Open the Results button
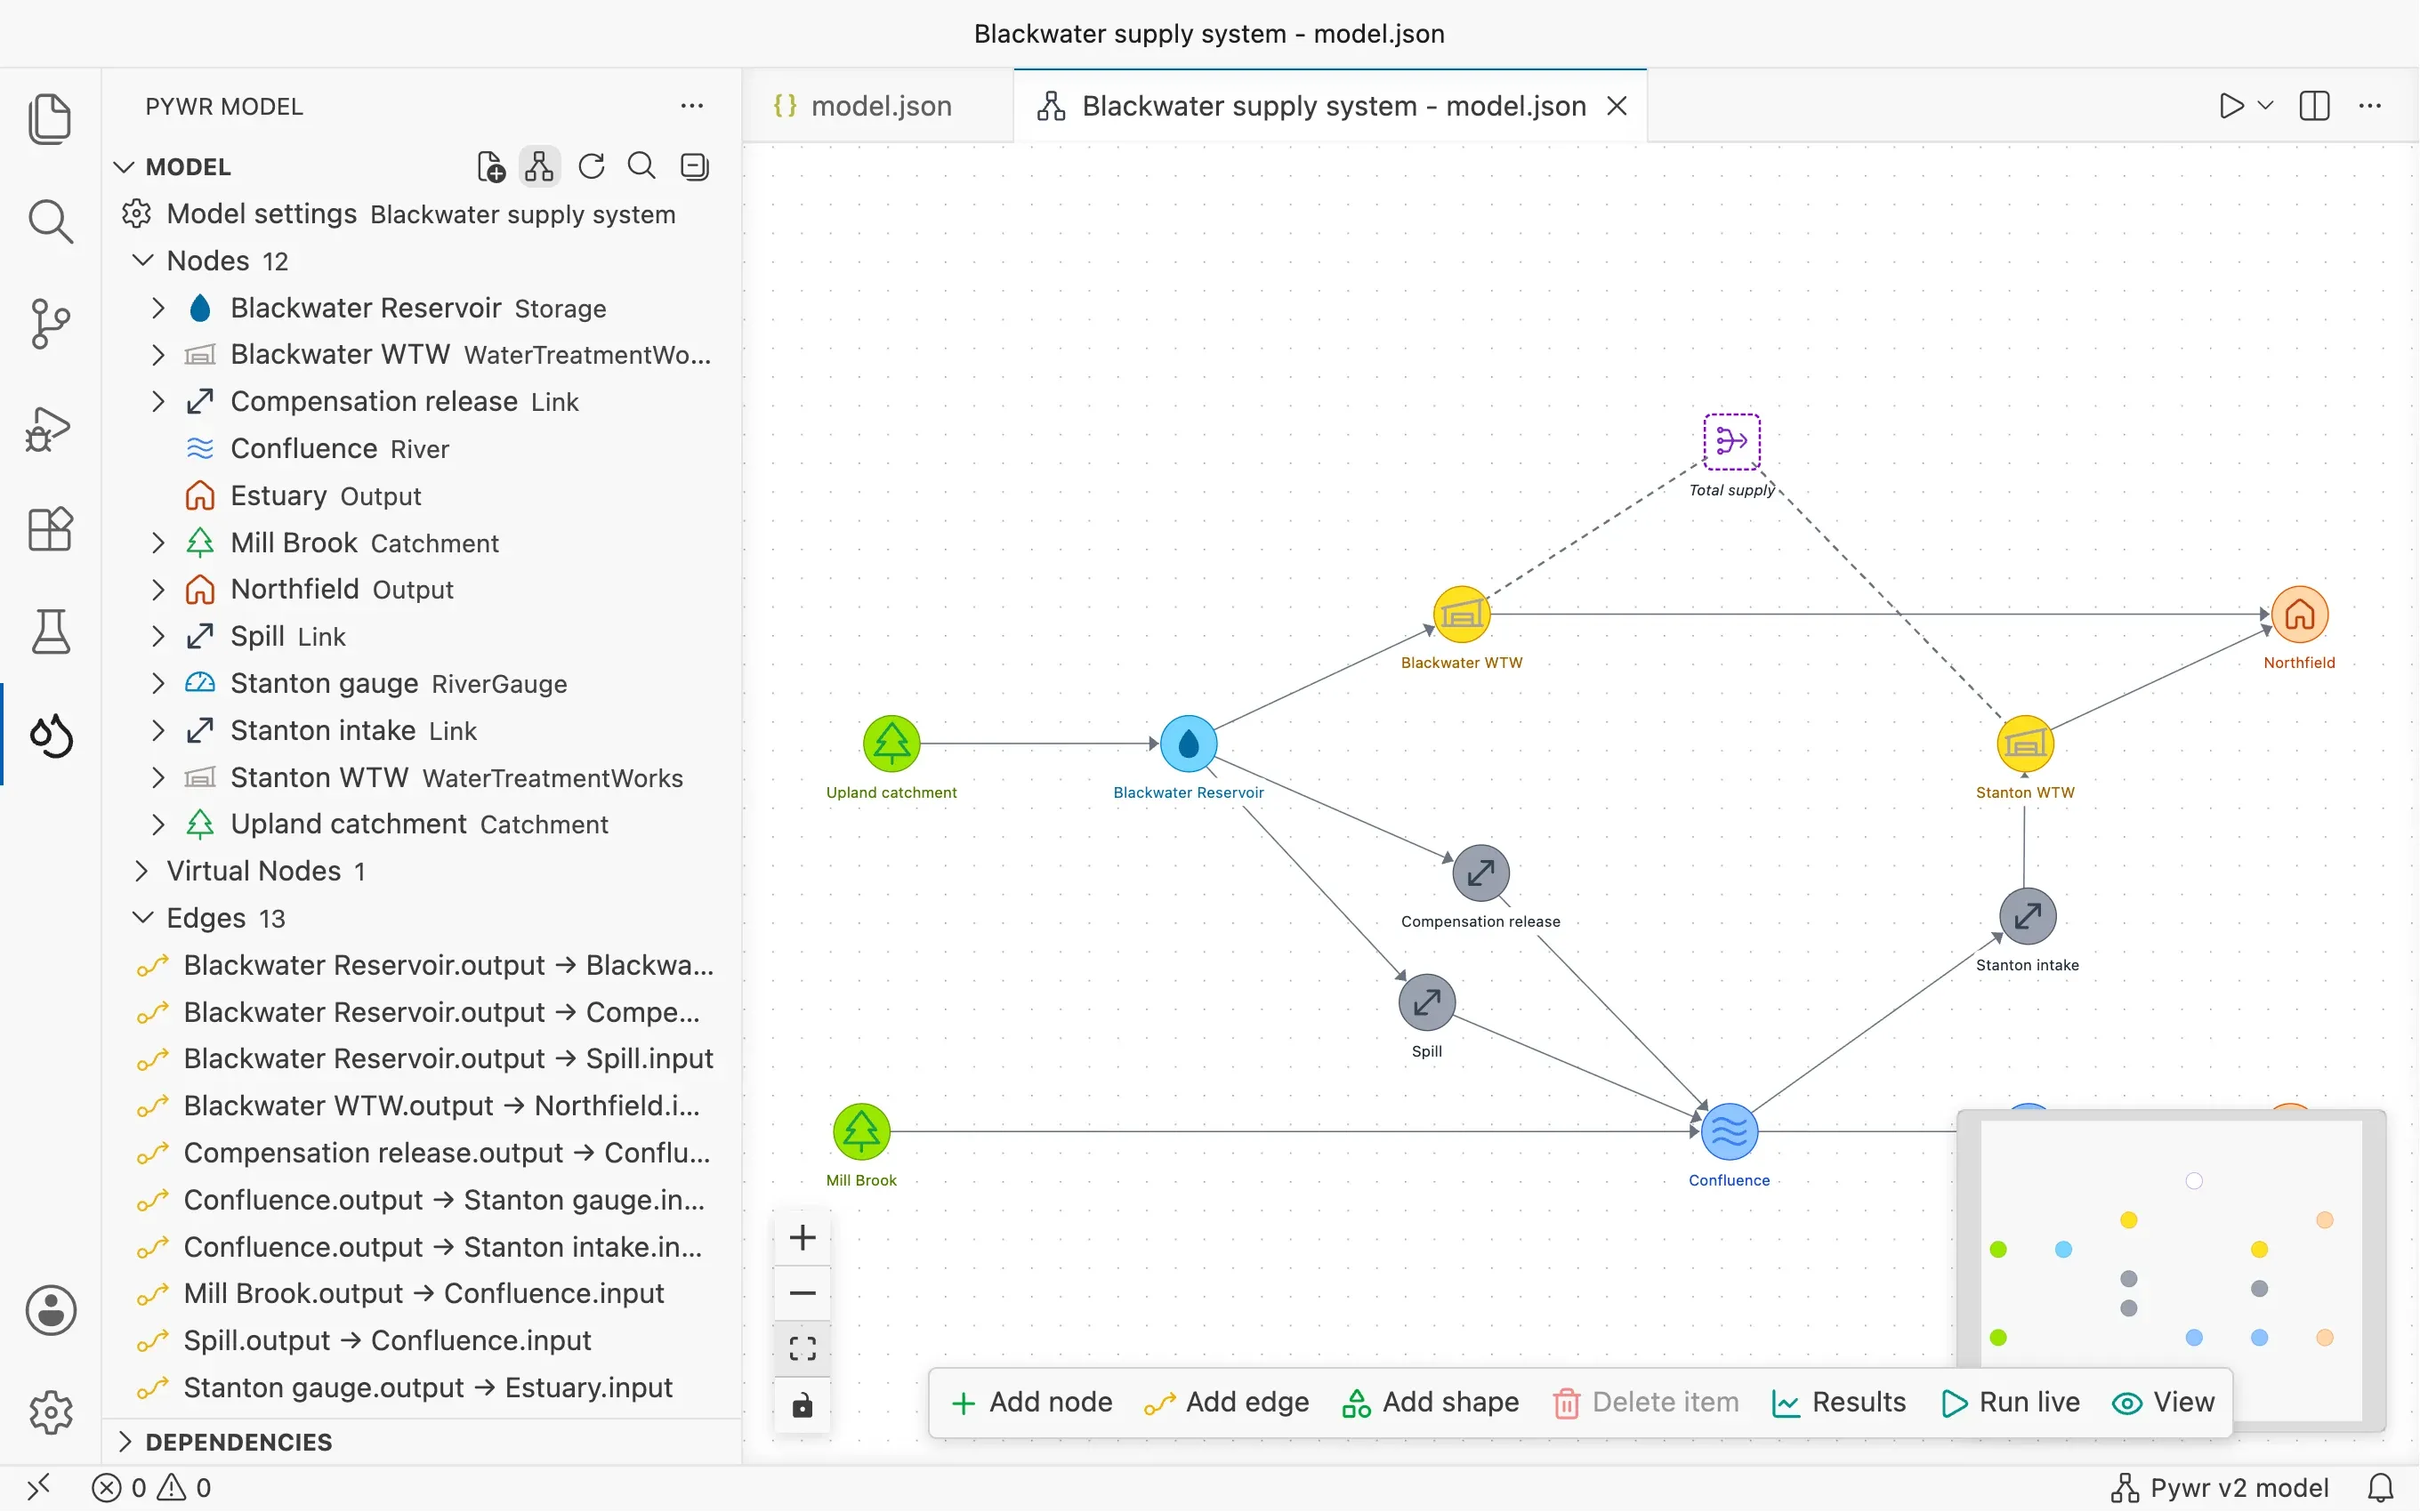Image resolution: width=2420 pixels, height=1512 pixels. [1838, 1403]
